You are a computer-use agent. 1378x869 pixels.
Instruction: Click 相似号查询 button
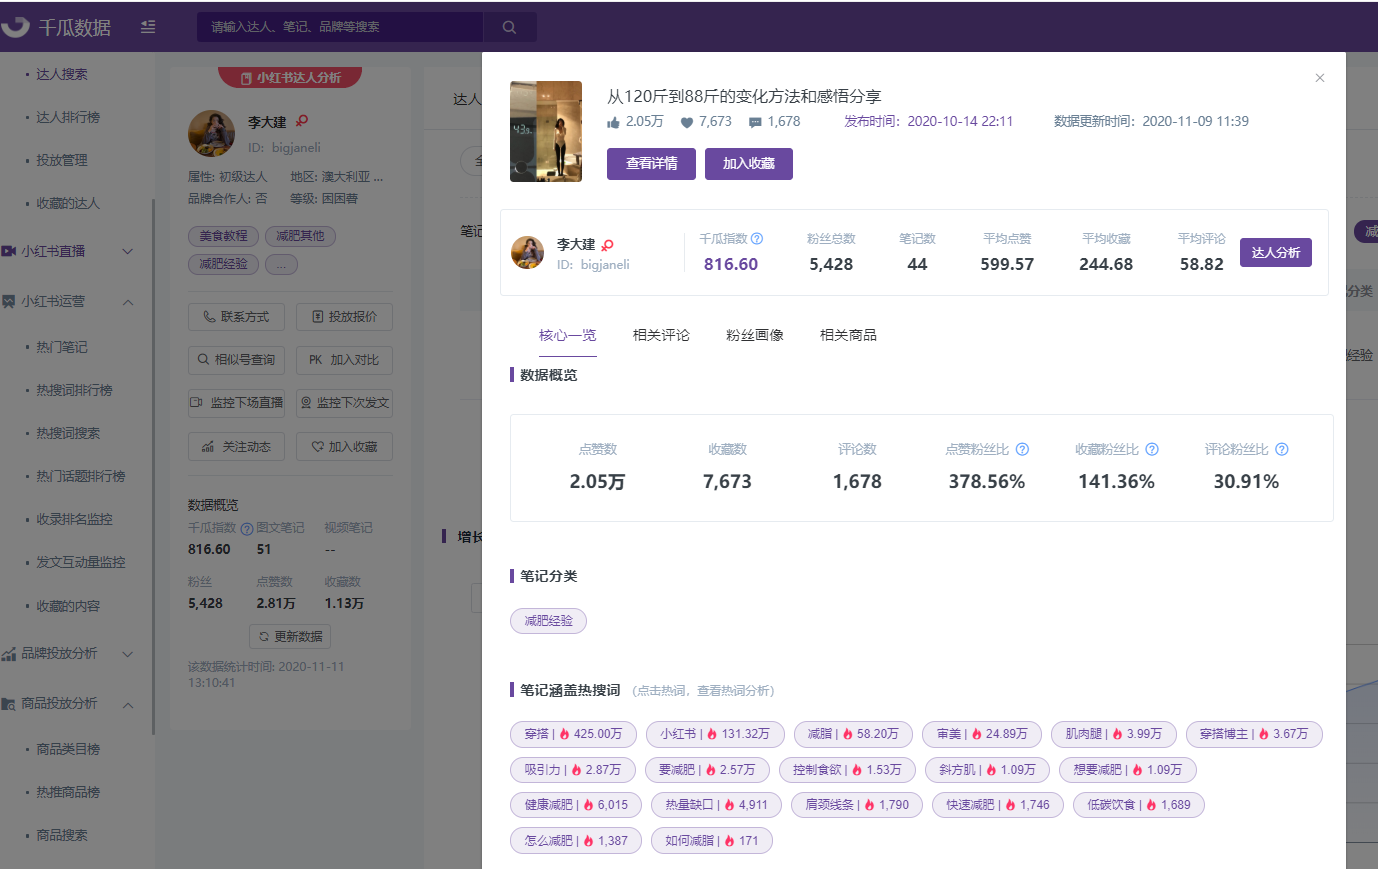click(x=236, y=360)
